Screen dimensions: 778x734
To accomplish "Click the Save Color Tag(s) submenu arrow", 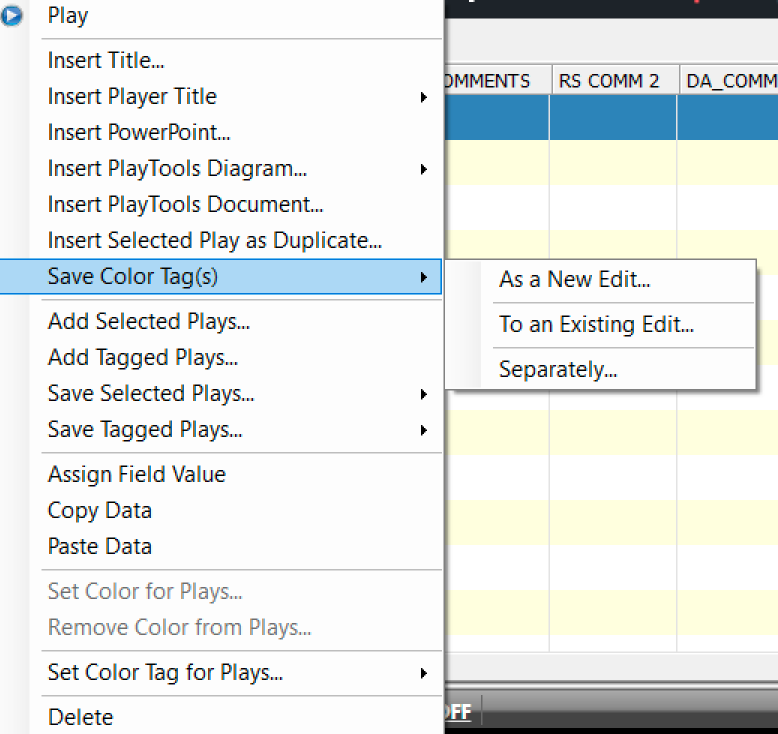I will pos(423,277).
